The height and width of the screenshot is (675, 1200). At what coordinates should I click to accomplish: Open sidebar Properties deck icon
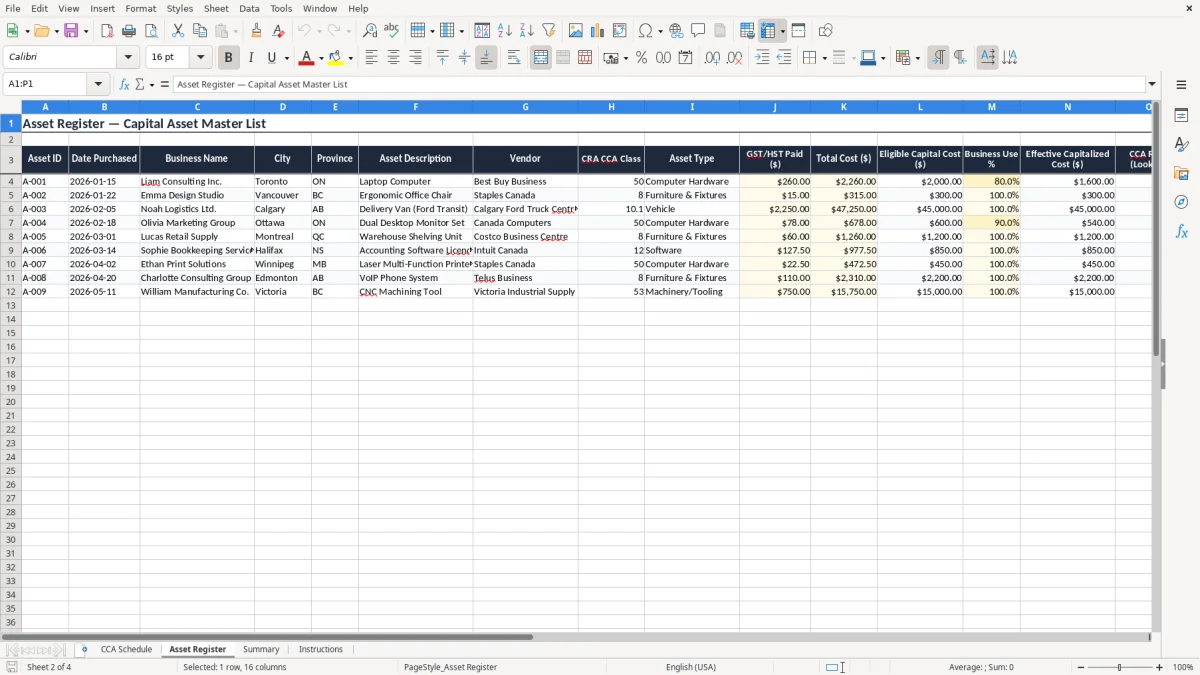click(x=1181, y=116)
